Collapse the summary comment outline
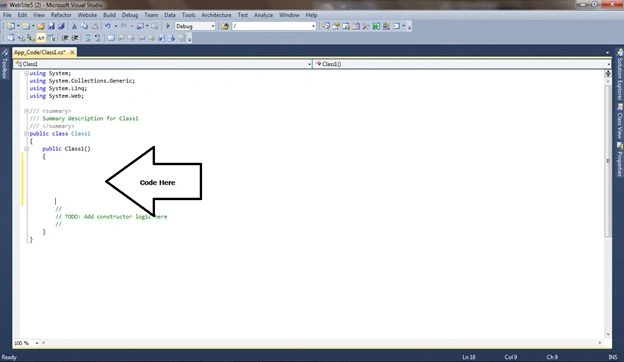Screen dimensions: 624x362 point(26,111)
